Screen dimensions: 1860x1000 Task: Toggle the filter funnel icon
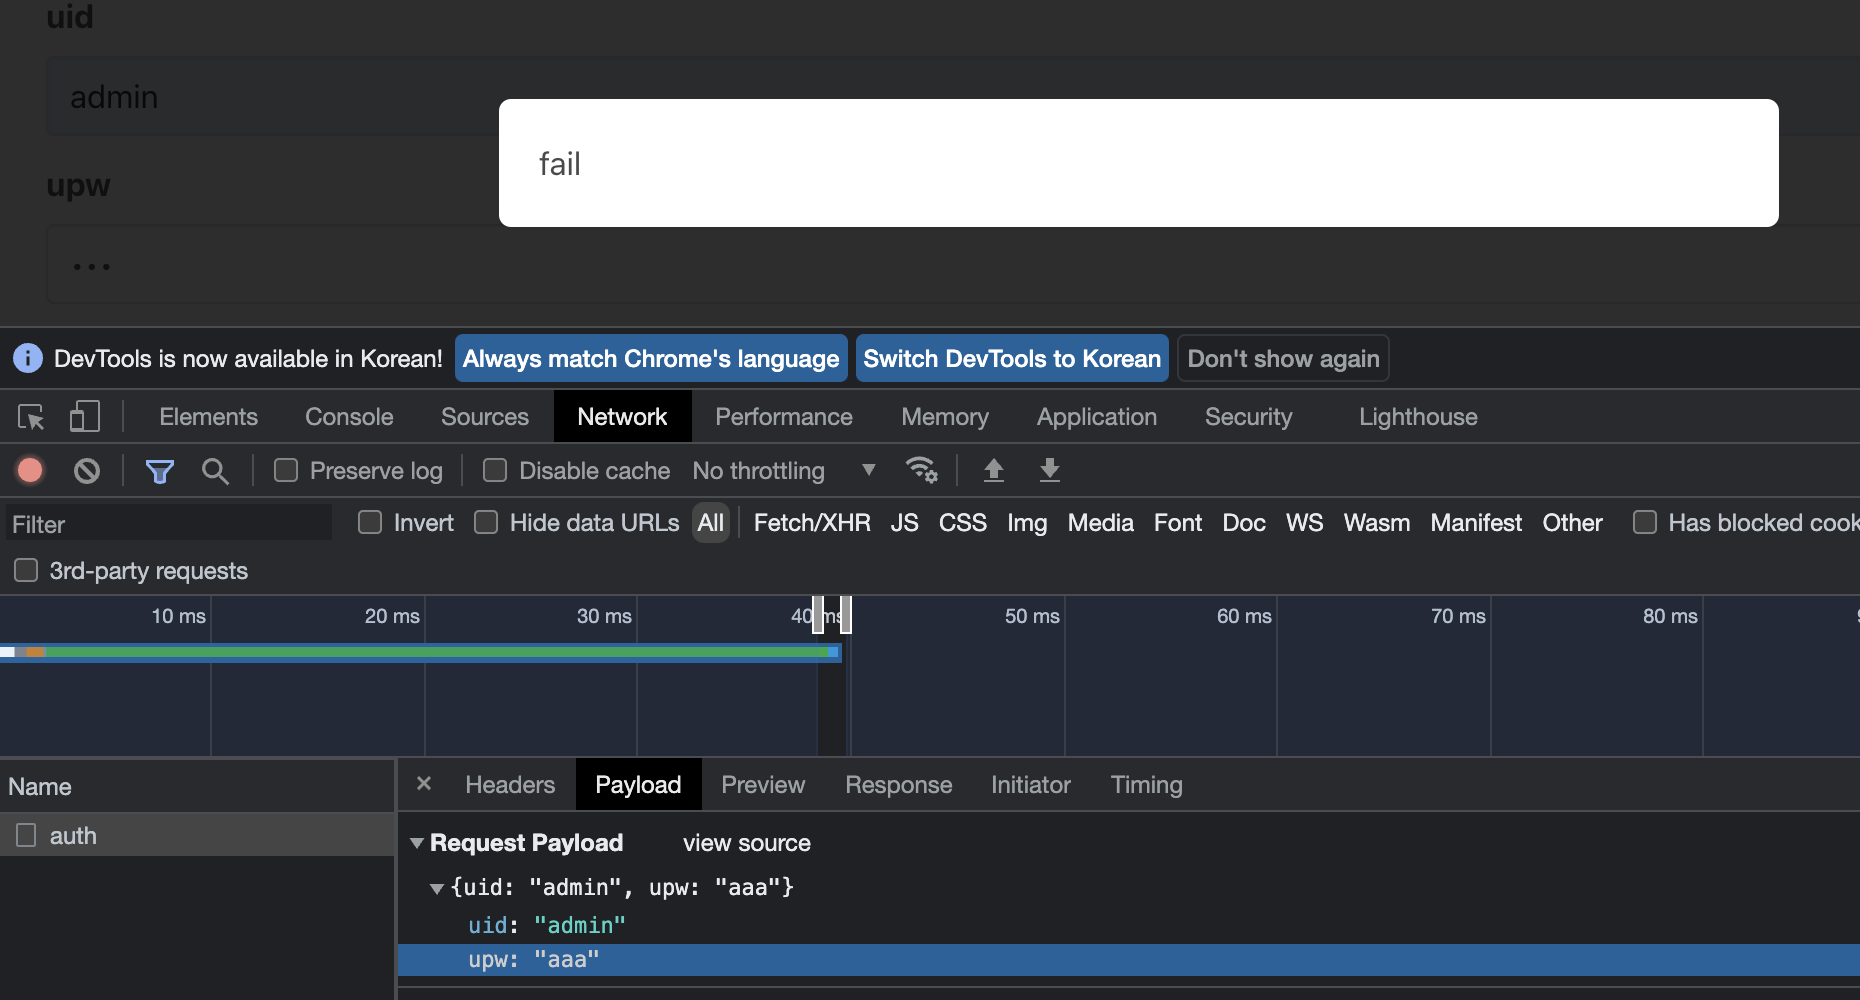click(160, 471)
